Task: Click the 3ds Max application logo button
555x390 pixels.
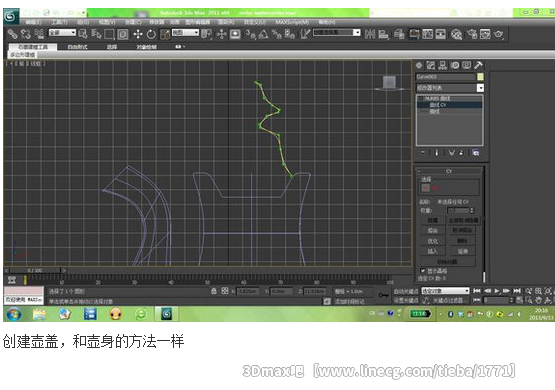Action: coord(11,16)
